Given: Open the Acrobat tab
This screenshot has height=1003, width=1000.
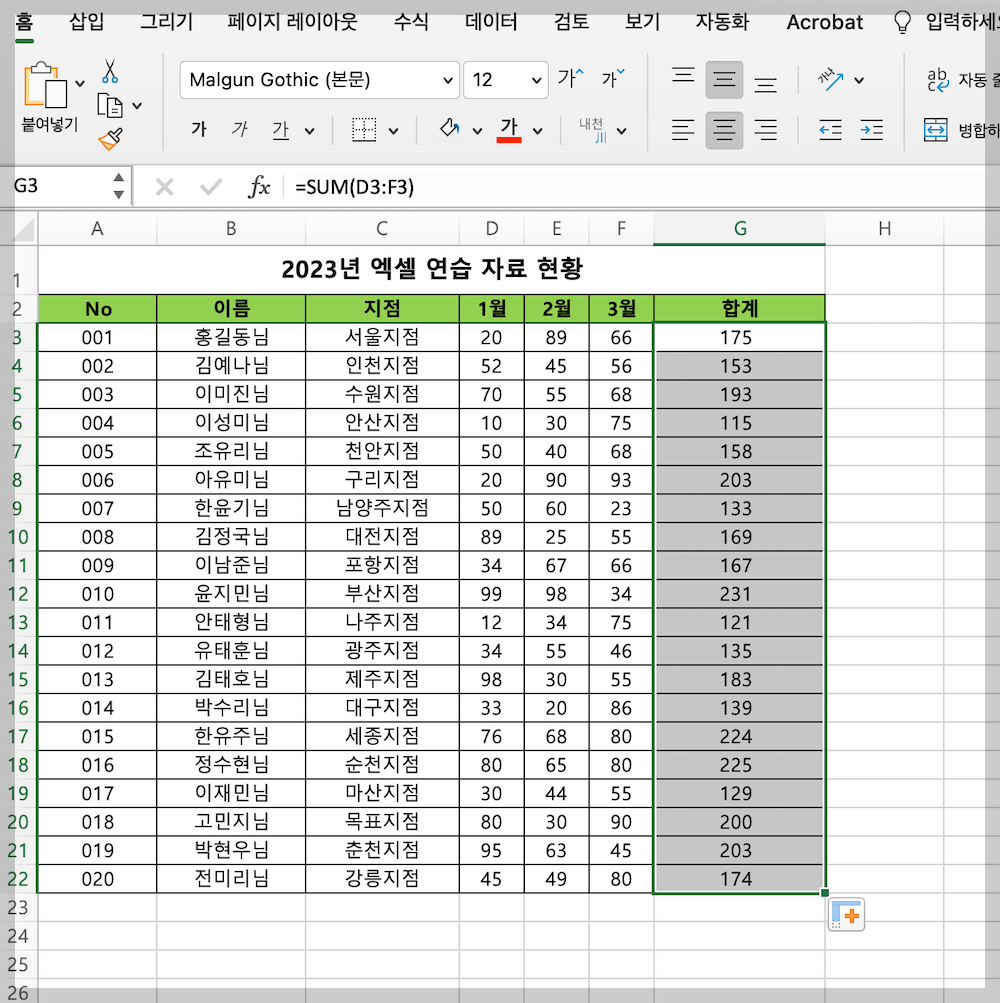Looking at the screenshot, I should 825,22.
